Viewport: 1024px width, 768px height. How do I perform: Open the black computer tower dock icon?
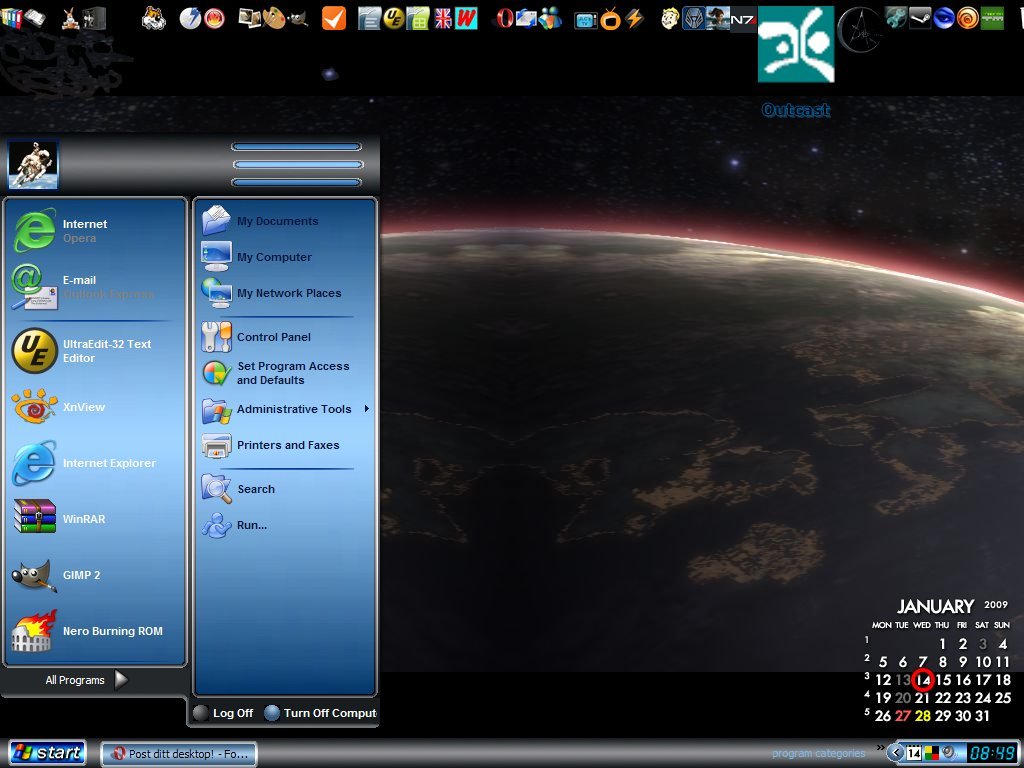[x=94, y=18]
